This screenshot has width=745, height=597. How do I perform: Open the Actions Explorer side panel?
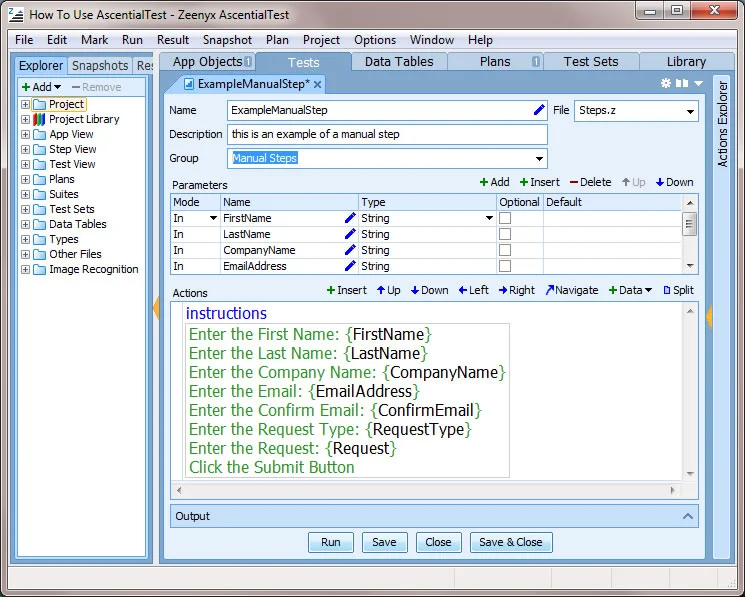pos(722,125)
